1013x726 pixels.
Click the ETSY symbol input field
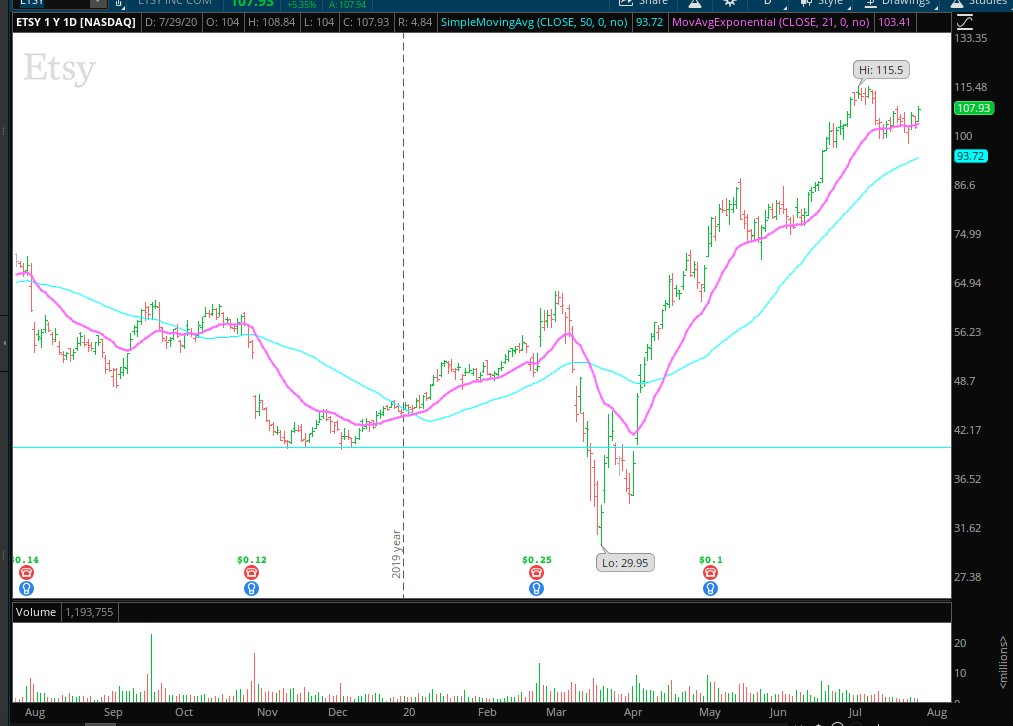[x=54, y=3]
